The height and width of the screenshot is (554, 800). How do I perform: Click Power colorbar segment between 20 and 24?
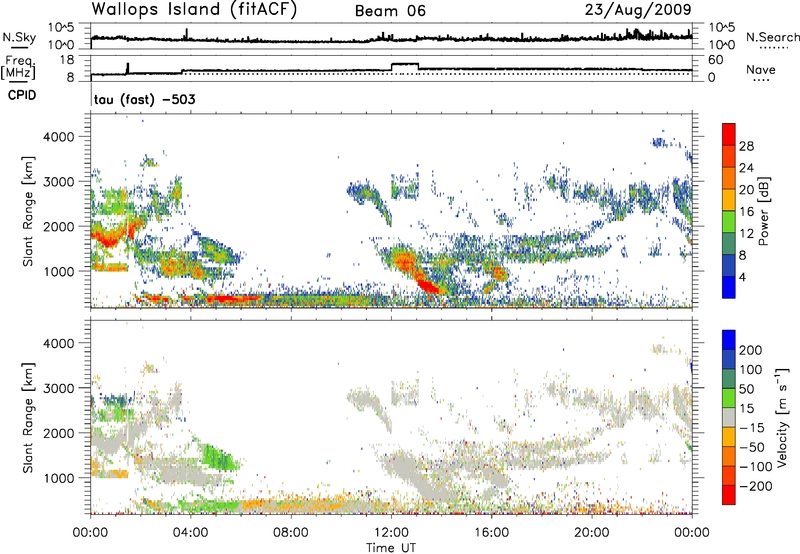tap(729, 178)
